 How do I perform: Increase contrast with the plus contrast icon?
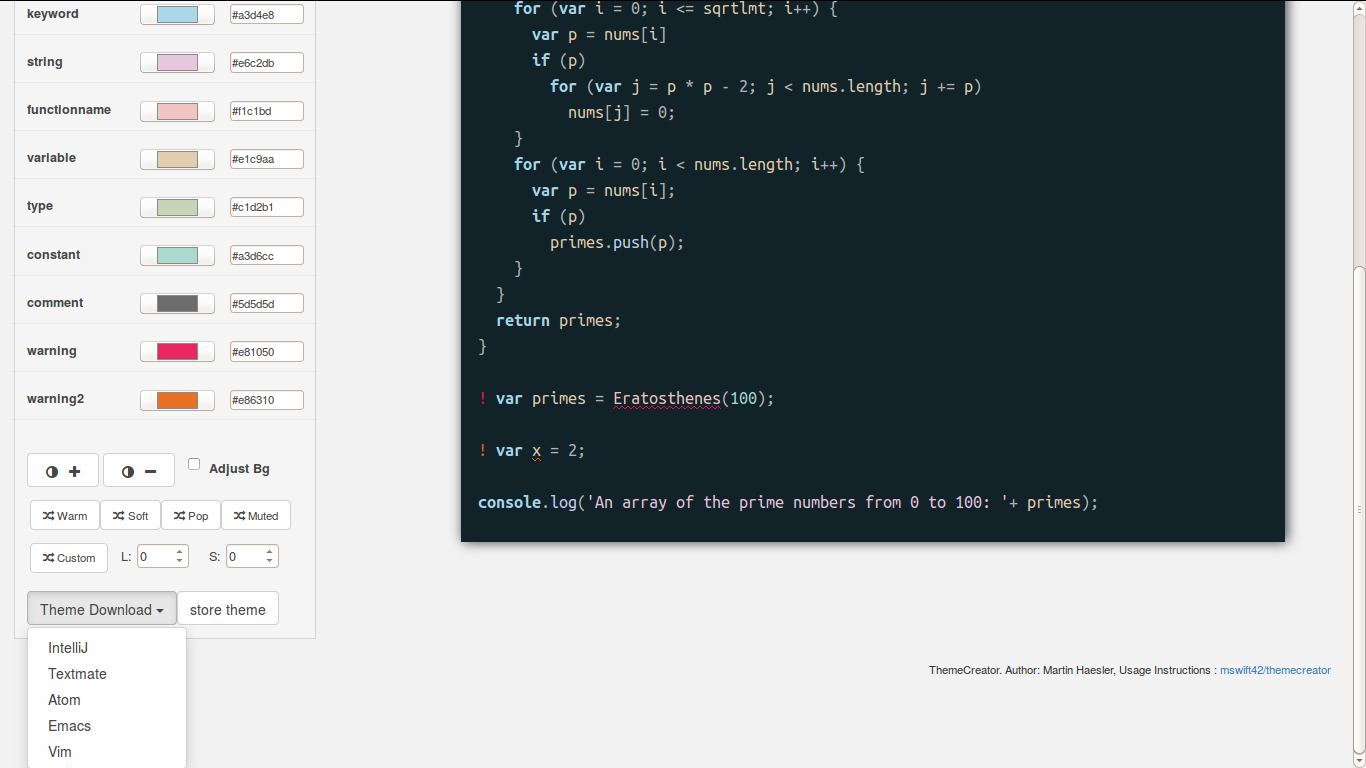(x=62, y=470)
